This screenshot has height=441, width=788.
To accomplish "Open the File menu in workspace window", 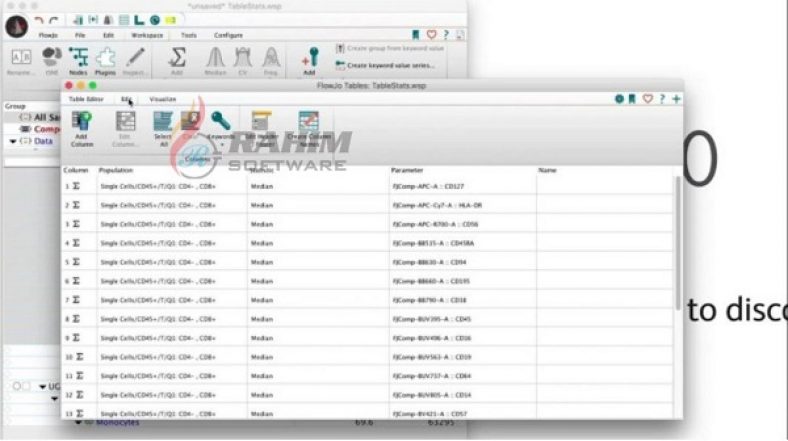I will pos(80,35).
